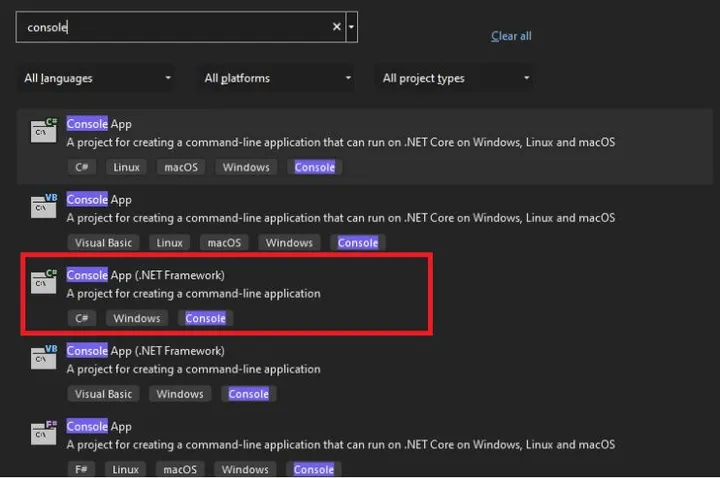The image size is (720, 478).
Task: Clear the search box with the X icon
Action: (337, 27)
